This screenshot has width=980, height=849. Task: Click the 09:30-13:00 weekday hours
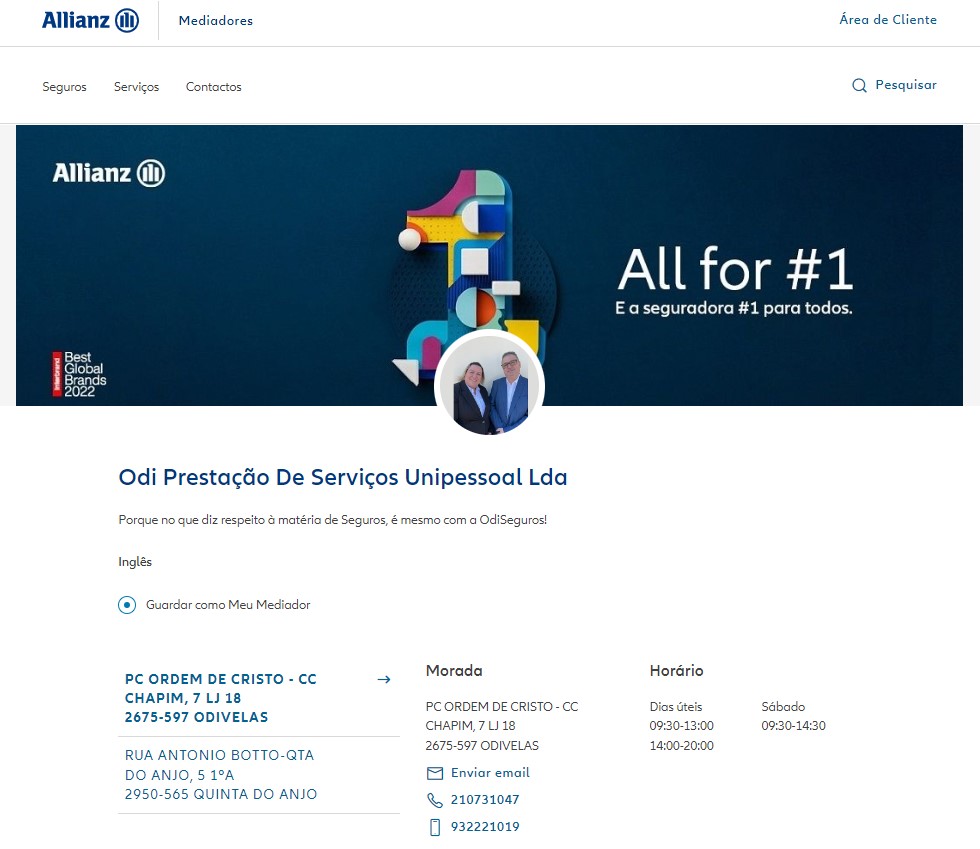pyautogui.click(x=681, y=726)
